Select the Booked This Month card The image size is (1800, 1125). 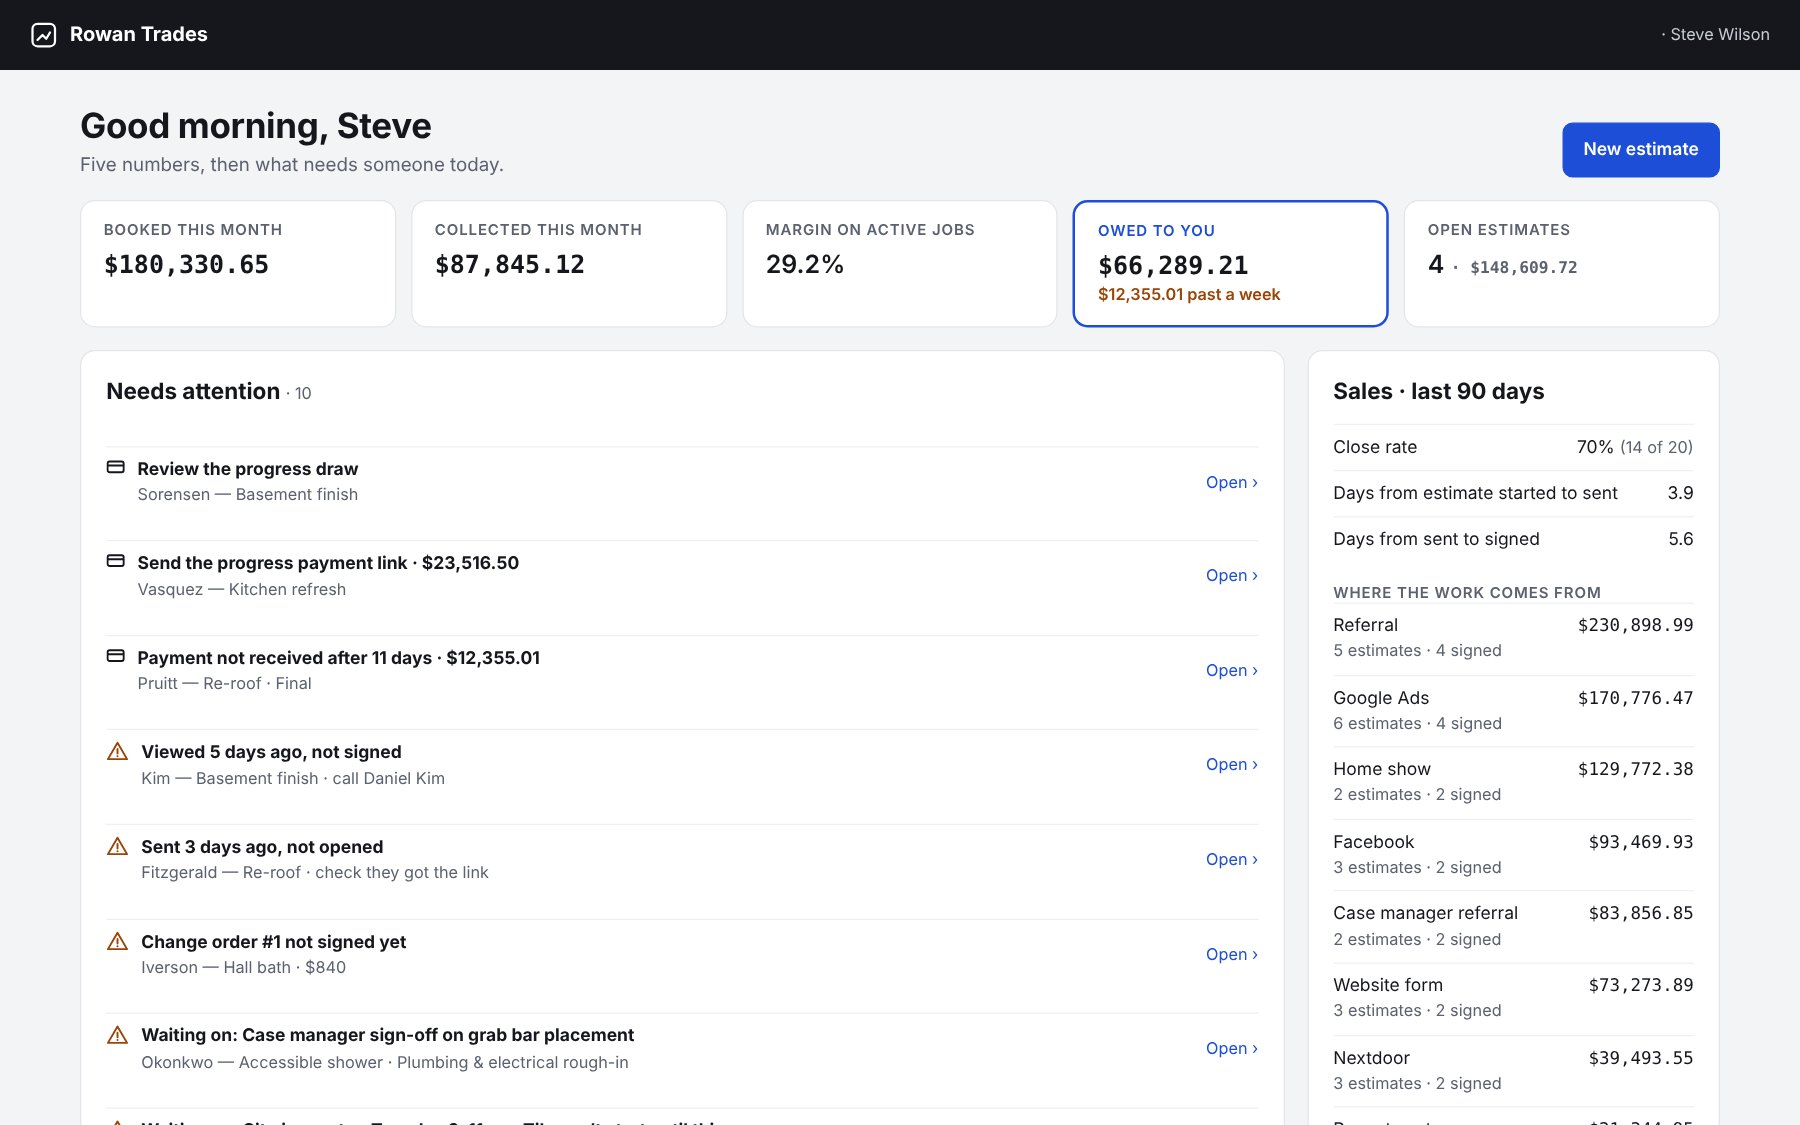238,264
